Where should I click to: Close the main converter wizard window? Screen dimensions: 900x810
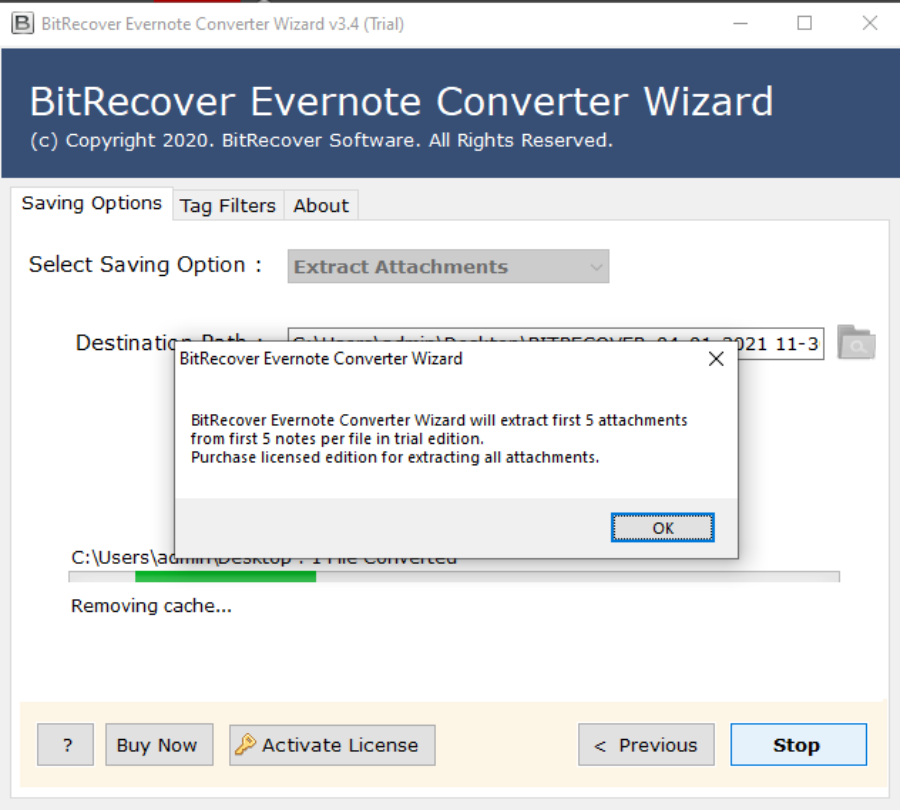(869, 24)
